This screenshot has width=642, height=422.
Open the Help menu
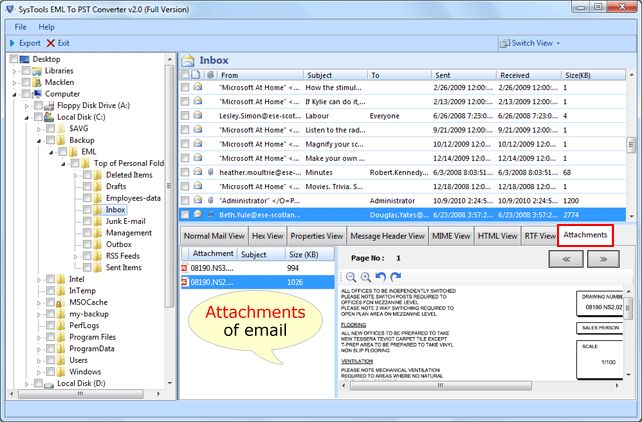46,27
